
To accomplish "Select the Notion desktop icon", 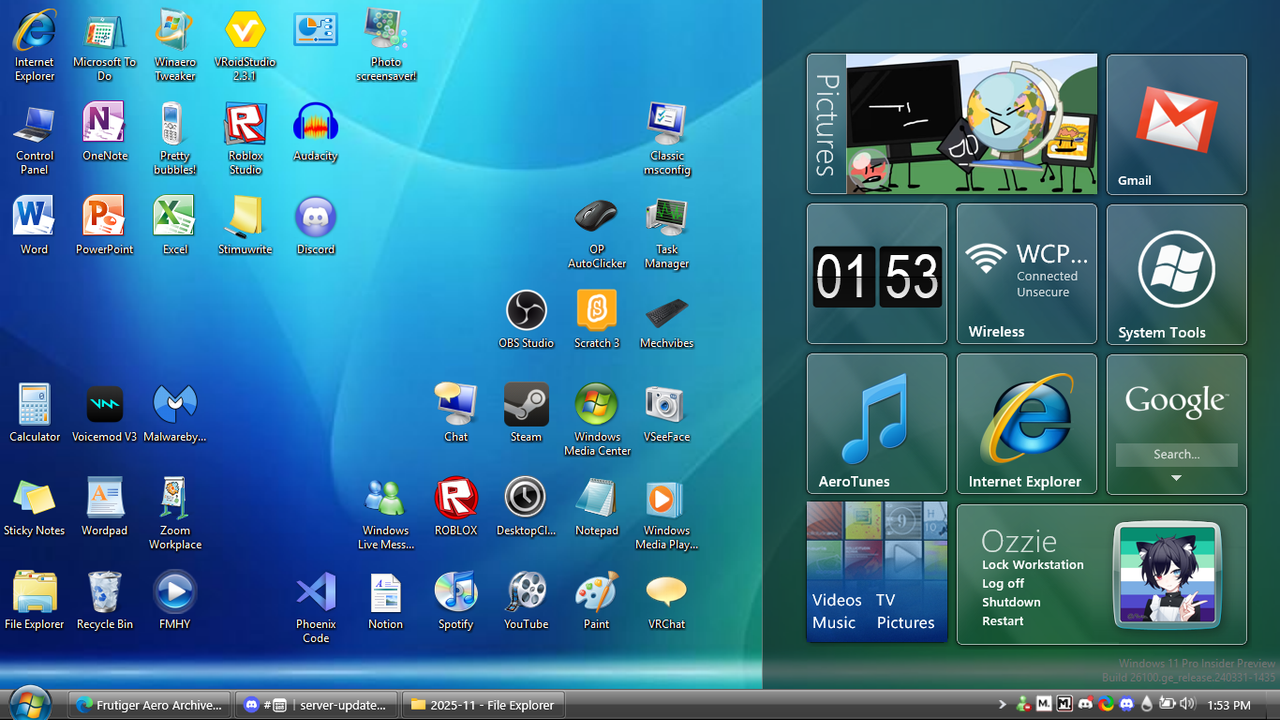I will (386, 601).
